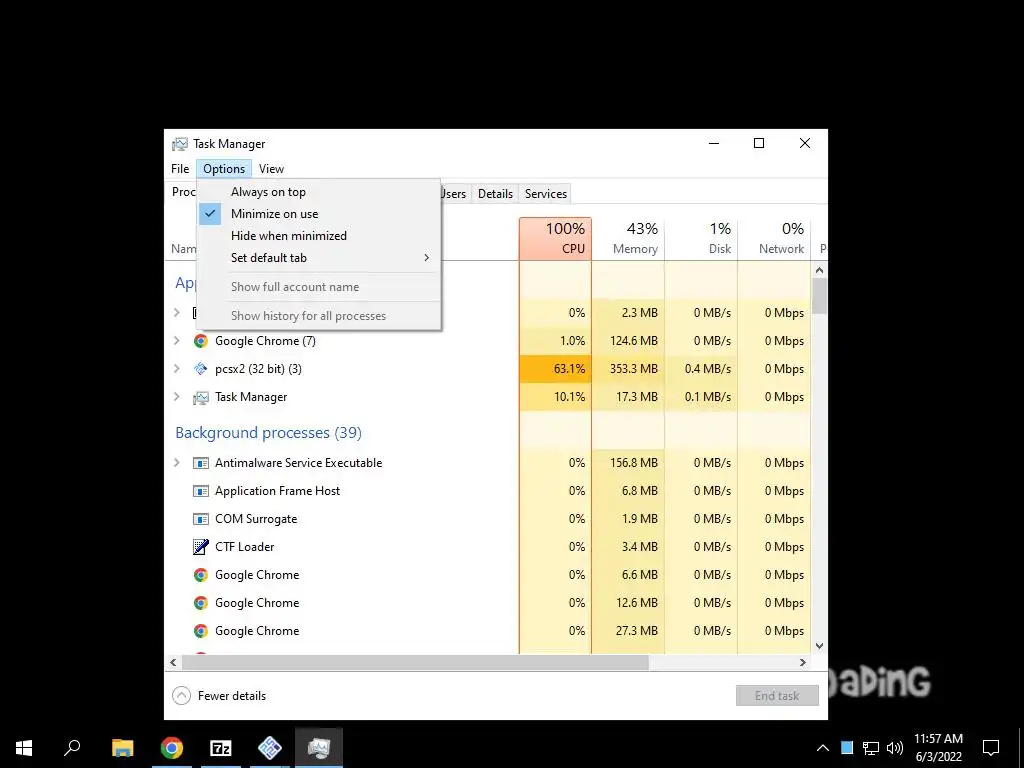Sort by the Disk column header
This screenshot has height=768, width=1024.
701,238
